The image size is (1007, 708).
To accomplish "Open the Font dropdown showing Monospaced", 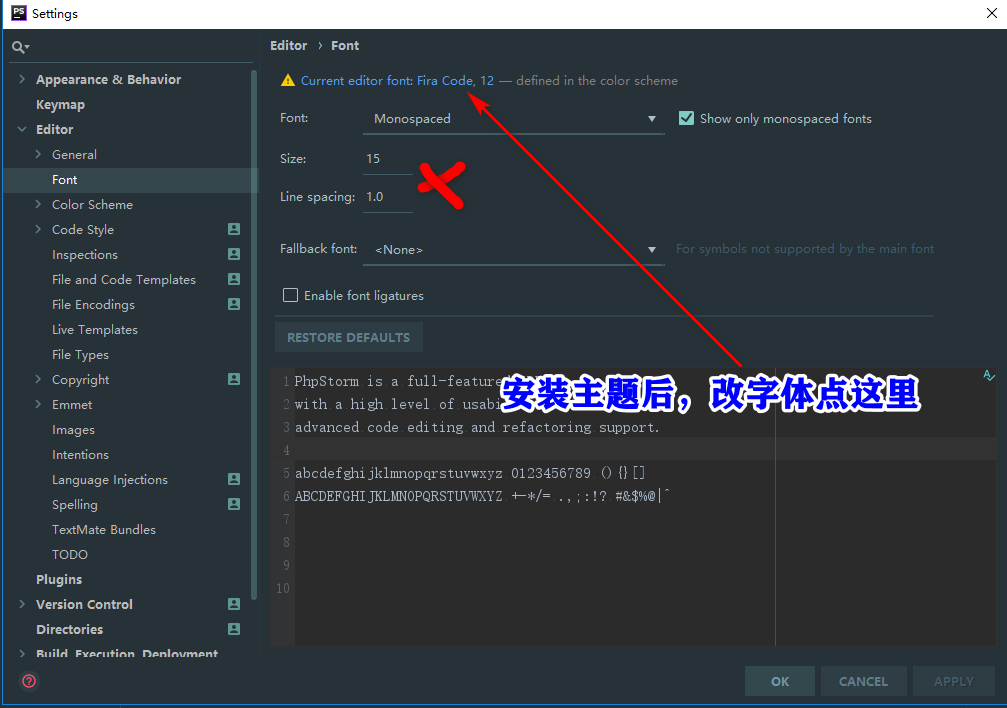I will tap(513, 119).
